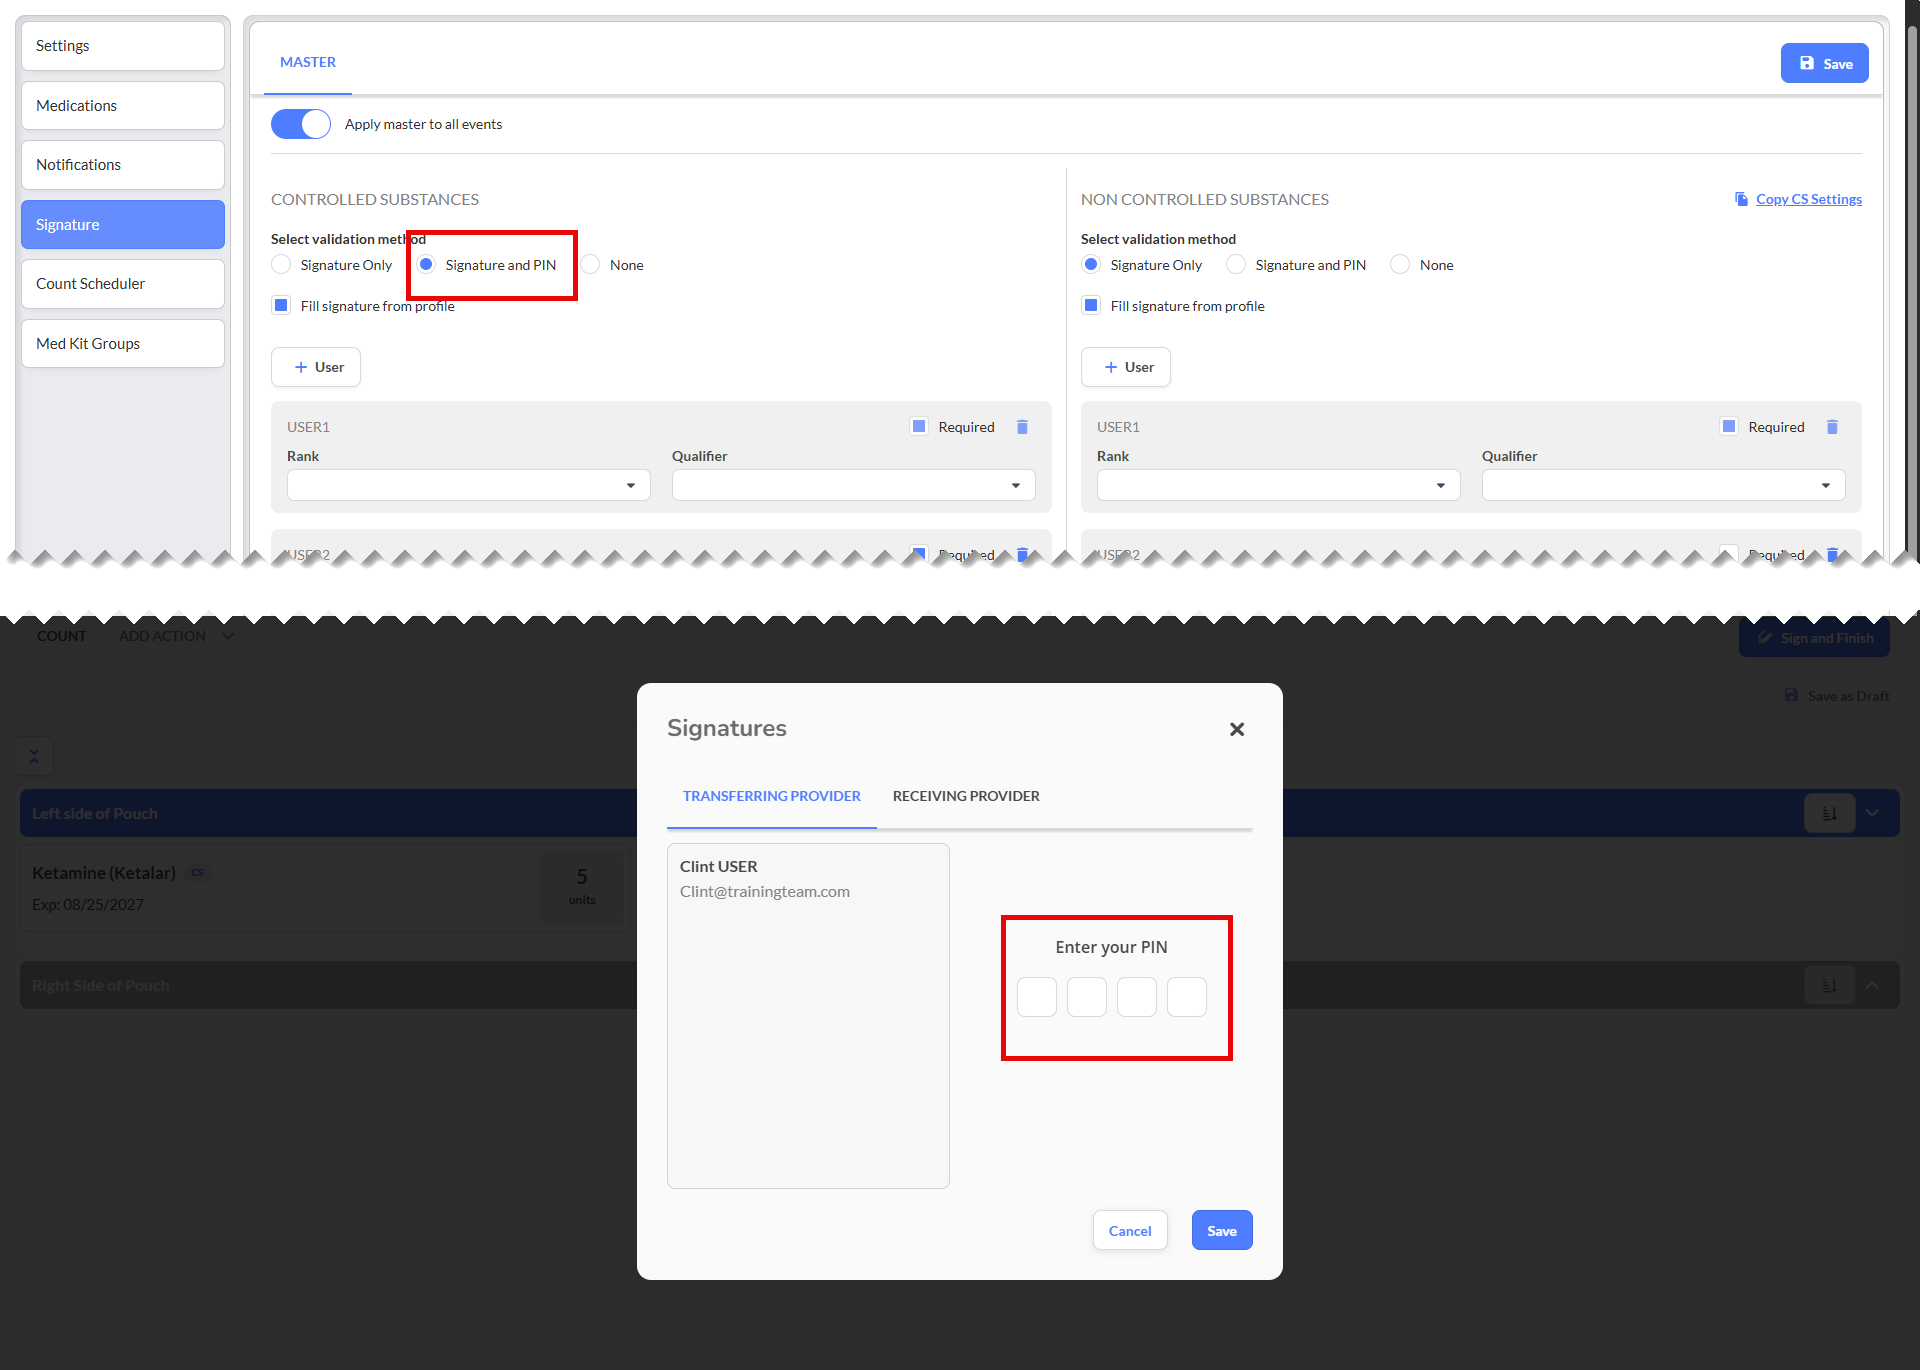
Task: Toggle Apply master to all events switch
Action: pyautogui.click(x=300, y=124)
